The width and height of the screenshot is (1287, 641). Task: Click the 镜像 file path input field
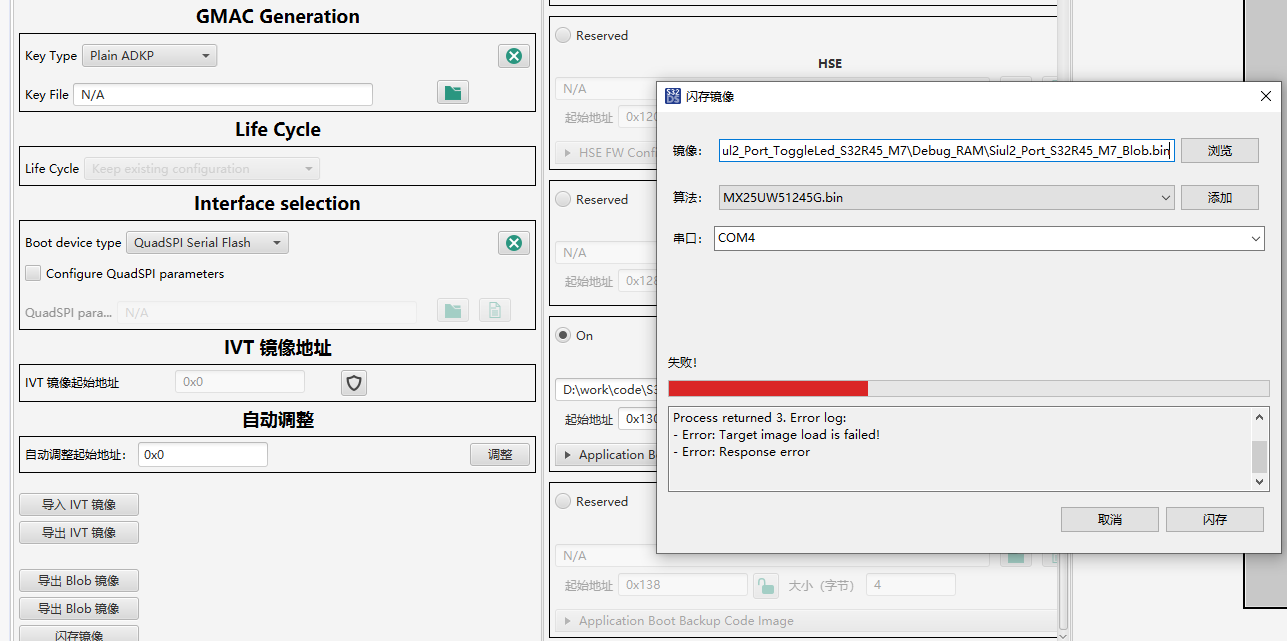point(945,150)
